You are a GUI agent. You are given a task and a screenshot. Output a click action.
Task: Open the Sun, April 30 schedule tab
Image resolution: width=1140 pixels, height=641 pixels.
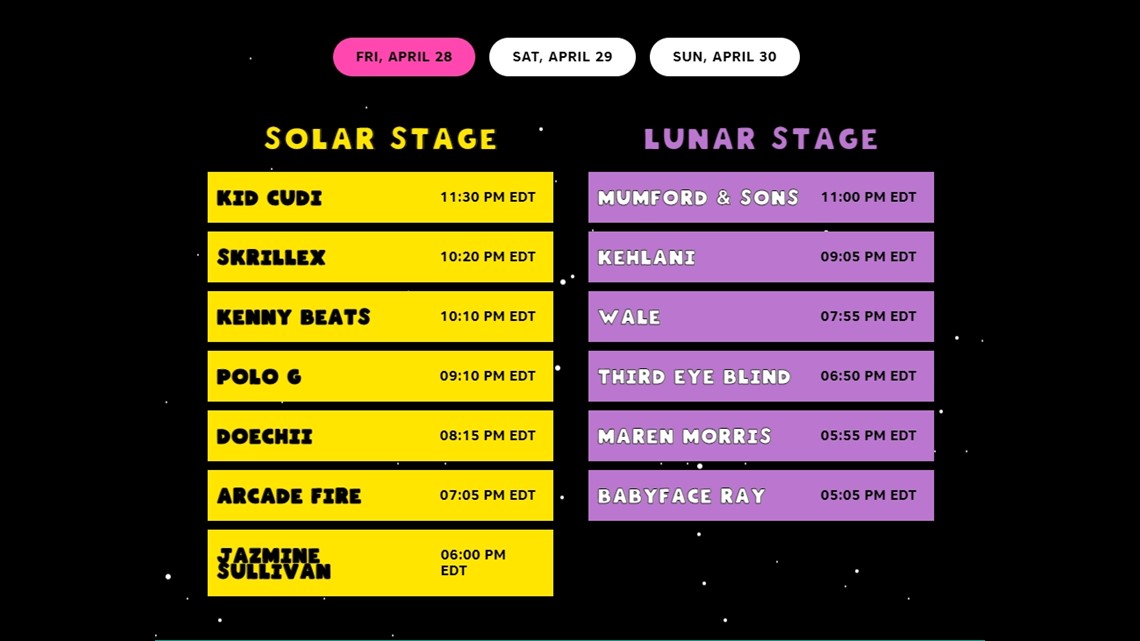click(724, 57)
